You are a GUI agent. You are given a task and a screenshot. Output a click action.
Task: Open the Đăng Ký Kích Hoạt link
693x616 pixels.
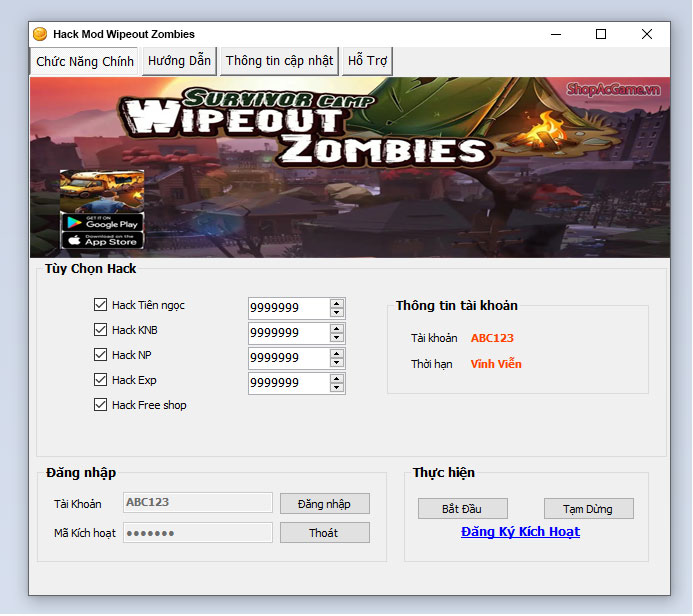coord(520,532)
